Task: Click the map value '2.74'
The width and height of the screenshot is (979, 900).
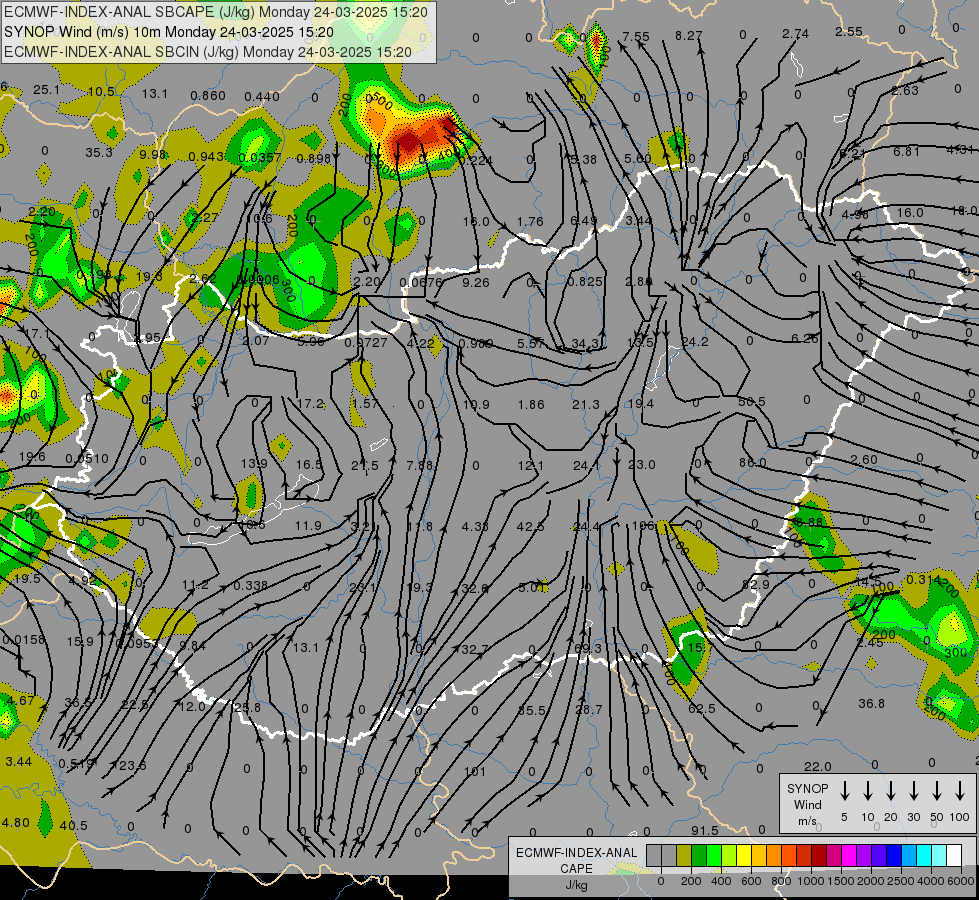Action: [795, 34]
